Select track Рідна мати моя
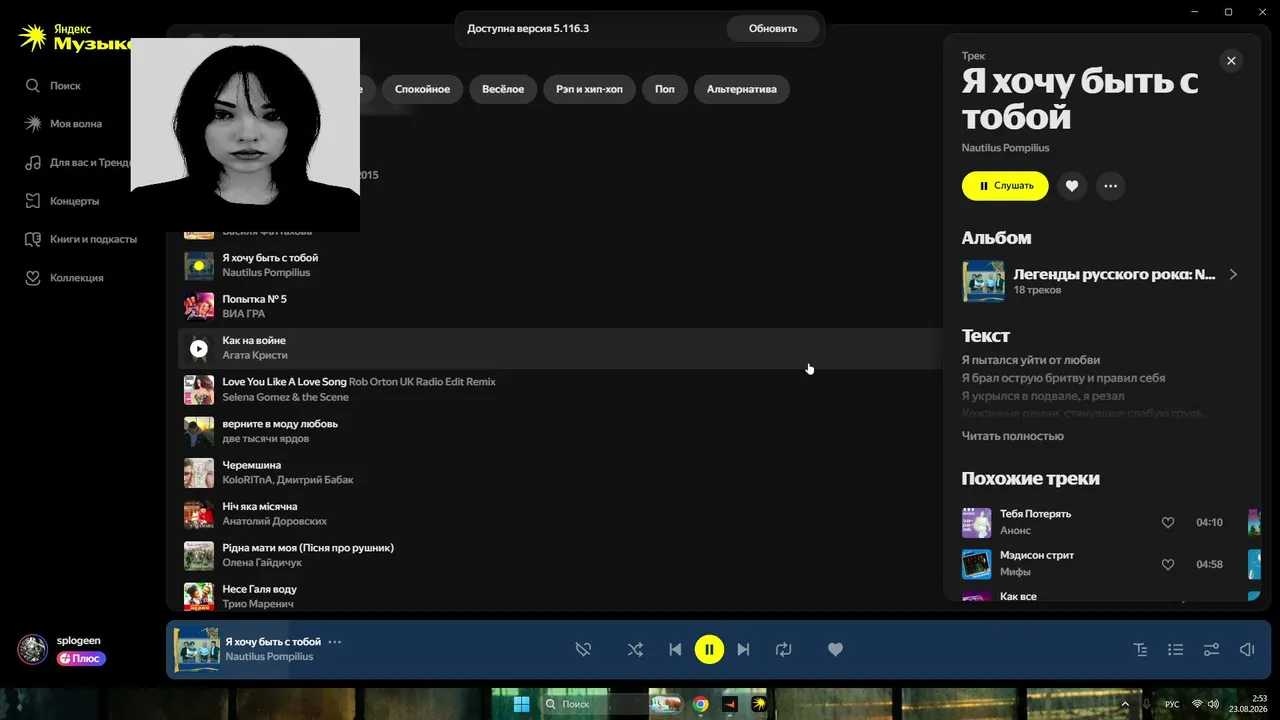The image size is (1280, 720). click(308, 548)
